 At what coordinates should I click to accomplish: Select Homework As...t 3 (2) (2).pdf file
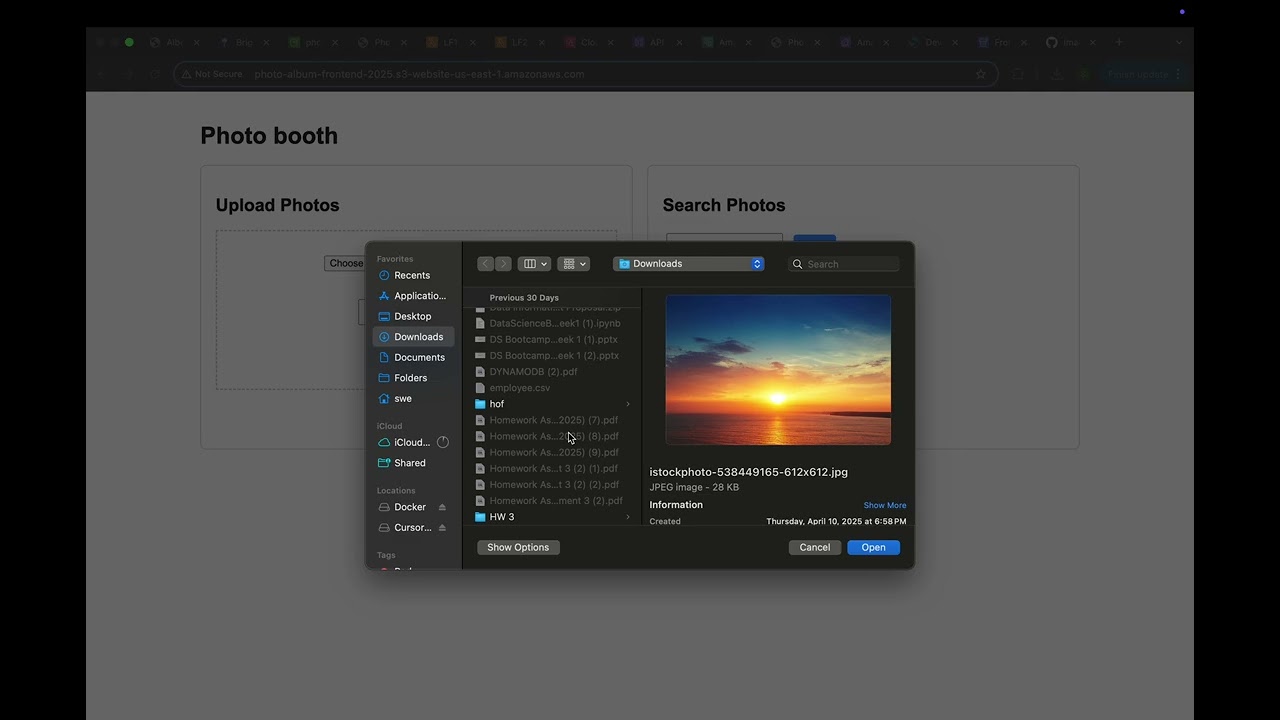[552, 484]
